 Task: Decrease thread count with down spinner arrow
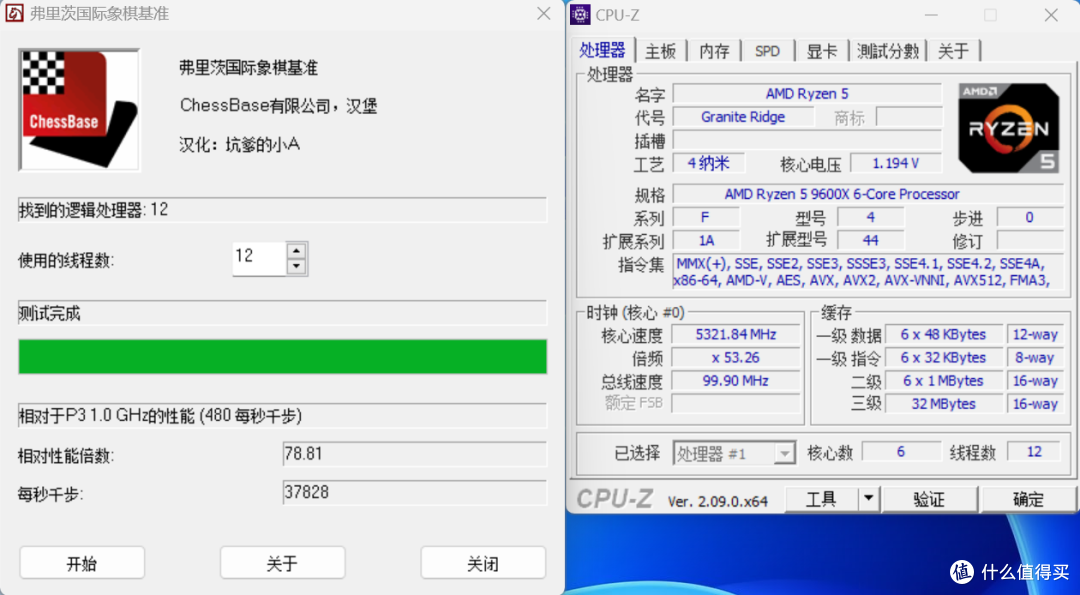pos(296,267)
